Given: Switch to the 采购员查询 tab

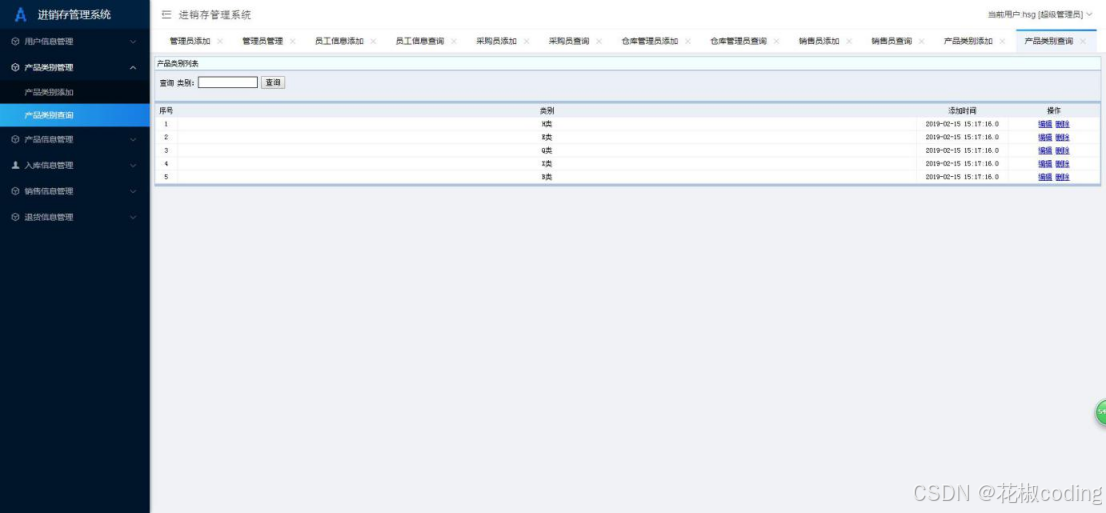Looking at the screenshot, I should 569,41.
